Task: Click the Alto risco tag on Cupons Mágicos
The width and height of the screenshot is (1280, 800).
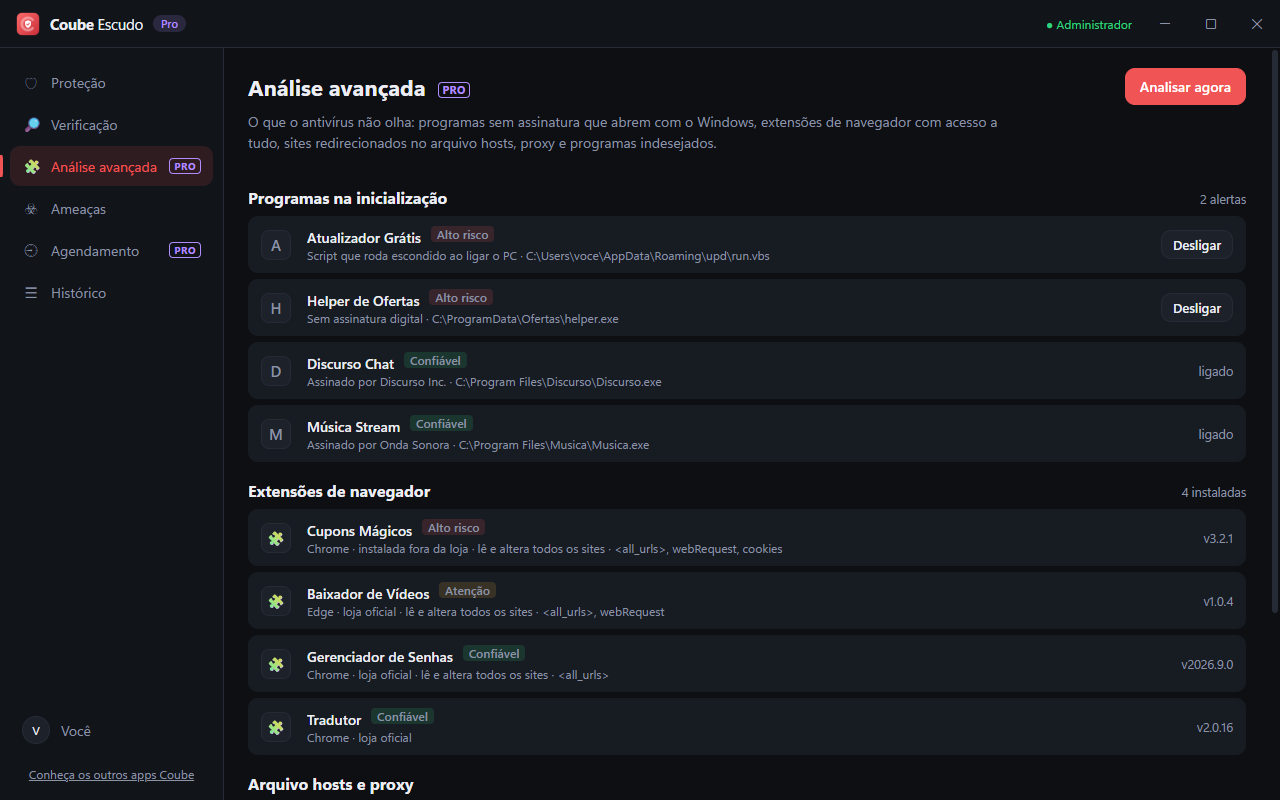Action: pos(453,528)
